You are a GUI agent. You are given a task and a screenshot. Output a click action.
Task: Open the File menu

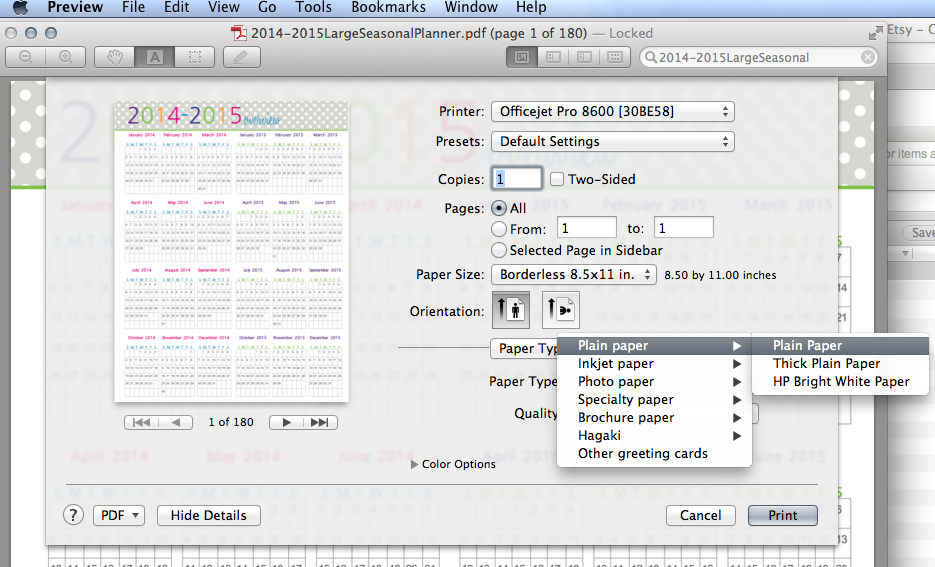134,7
